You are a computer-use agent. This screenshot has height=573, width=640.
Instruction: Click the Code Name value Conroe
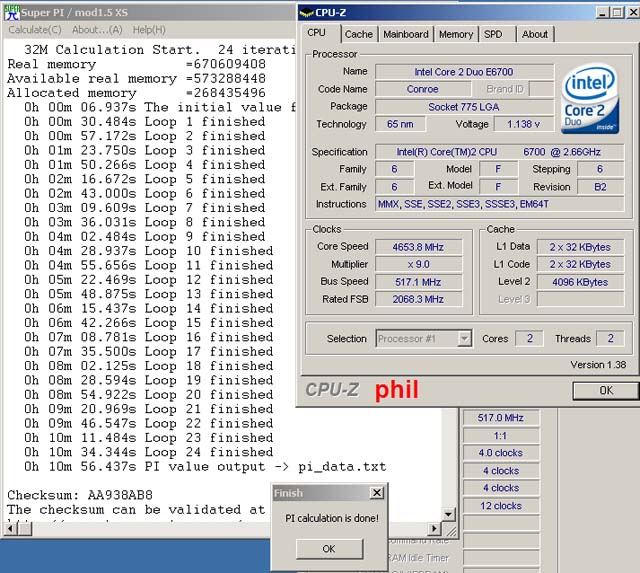click(423, 89)
